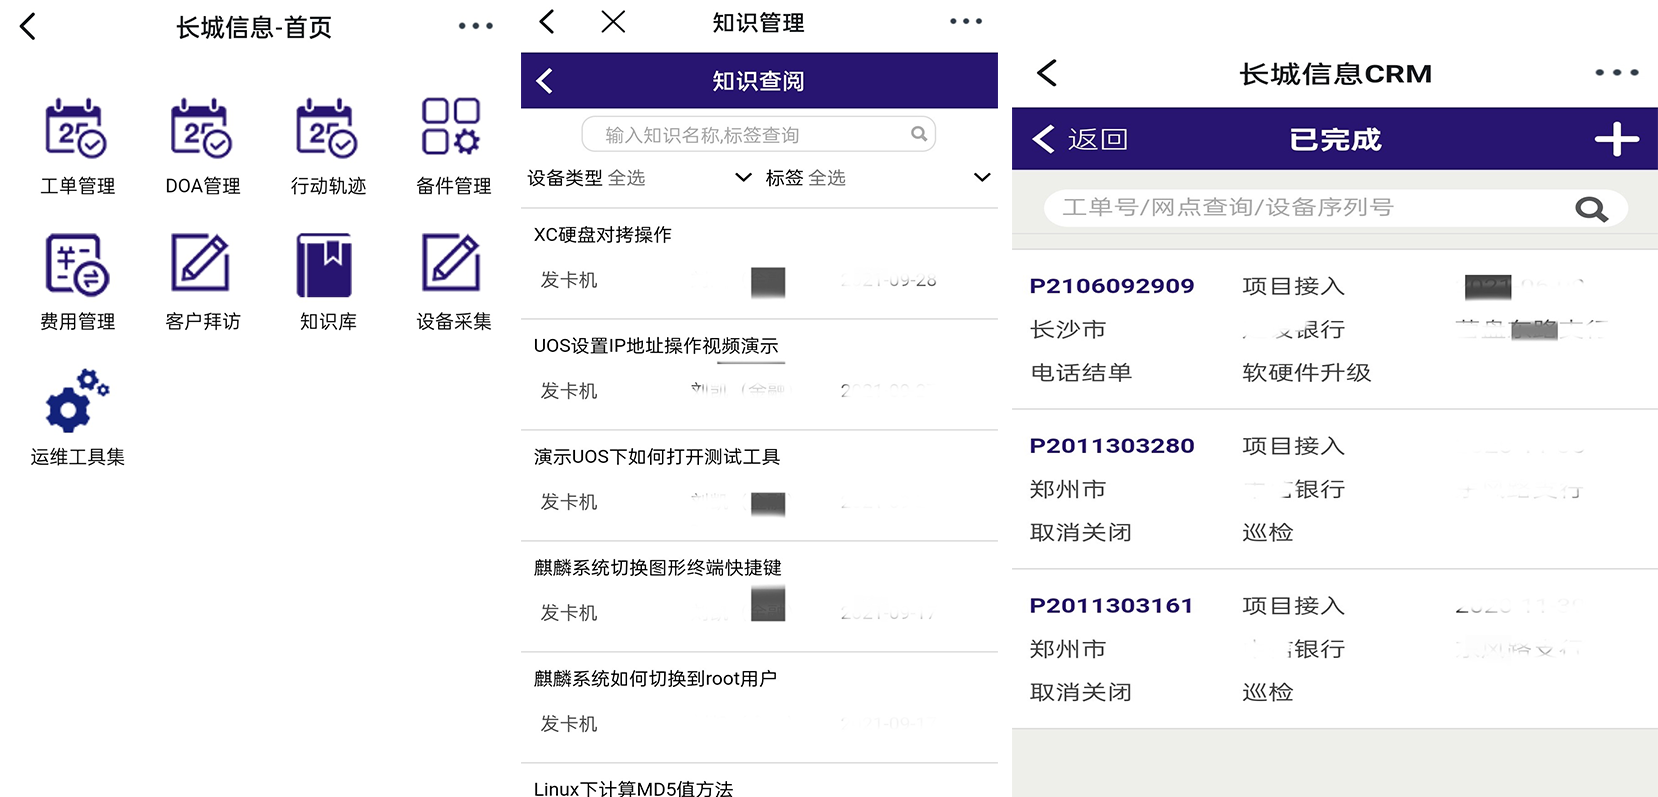Open the XC硬盘对拷操作 article
Image resolution: width=1658 pixels, height=797 pixels.
point(602,235)
